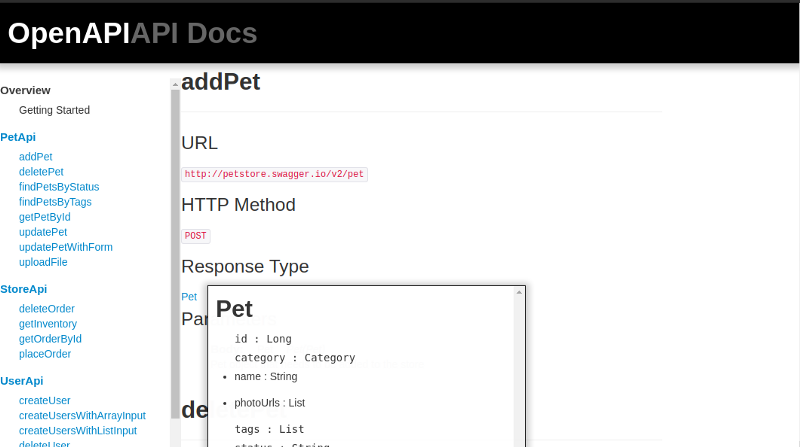800x447 pixels.
Task: Navigate to the placeOrder endpoint
Action: pos(45,354)
